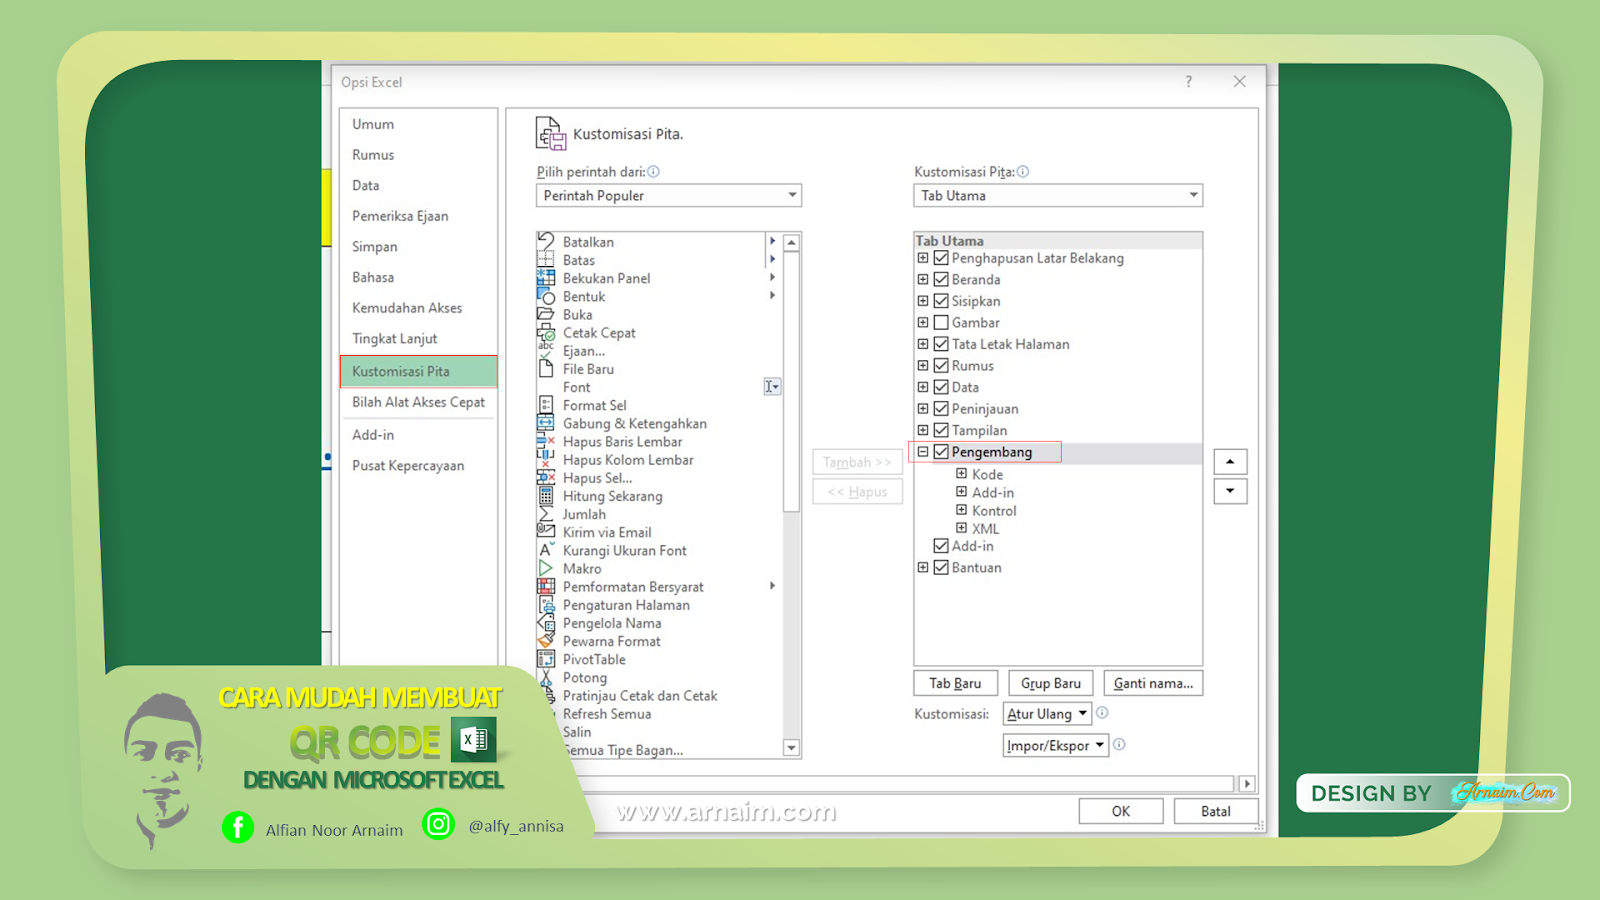Image resolution: width=1600 pixels, height=900 pixels.
Task: Click the Potong scissors icon
Action: click(x=546, y=677)
